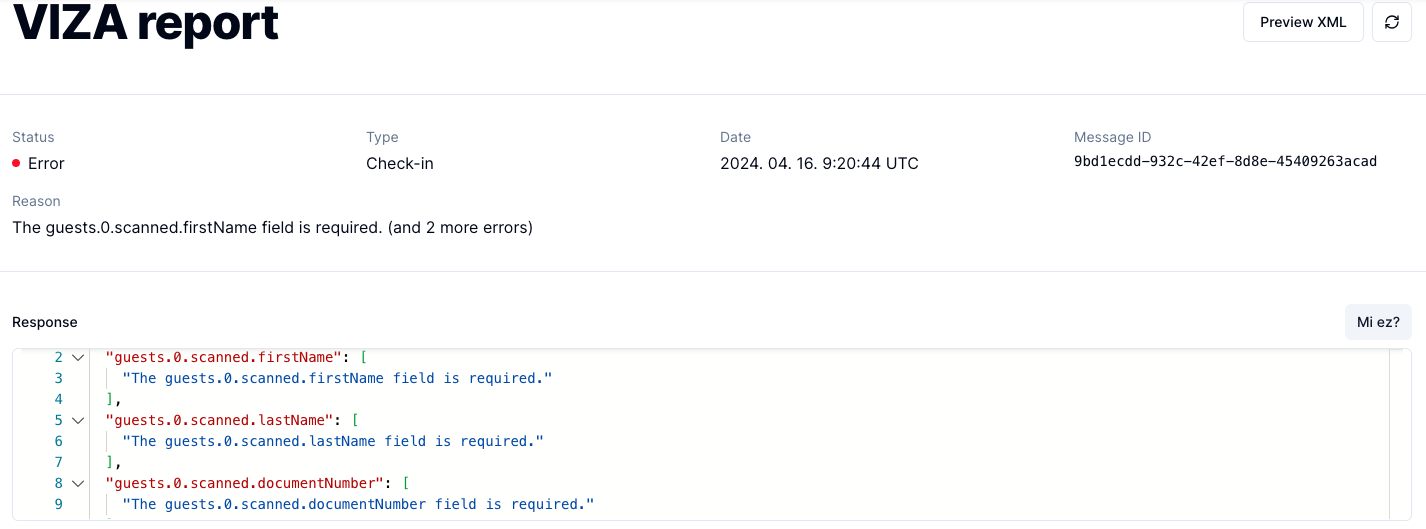Click the refresh icon button
This screenshot has height=529, width=1426.
pos(1391,22)
